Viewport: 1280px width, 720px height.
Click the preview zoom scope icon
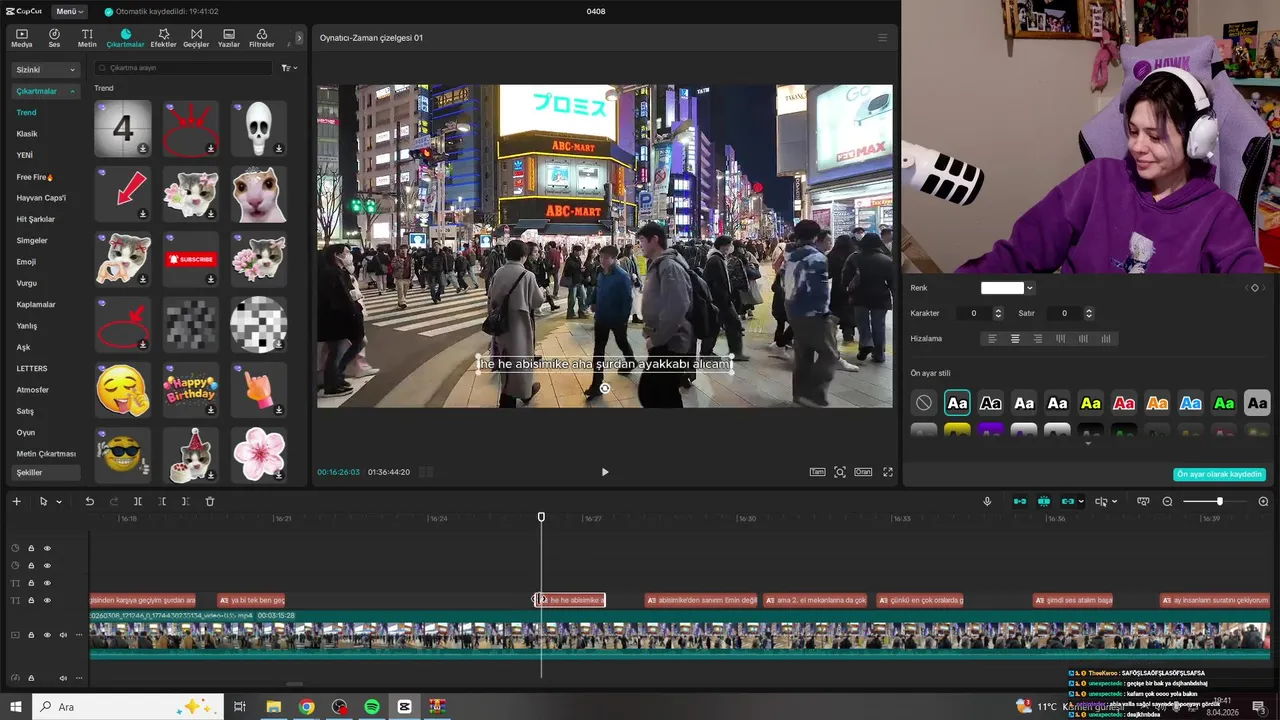tap(840, 472)
